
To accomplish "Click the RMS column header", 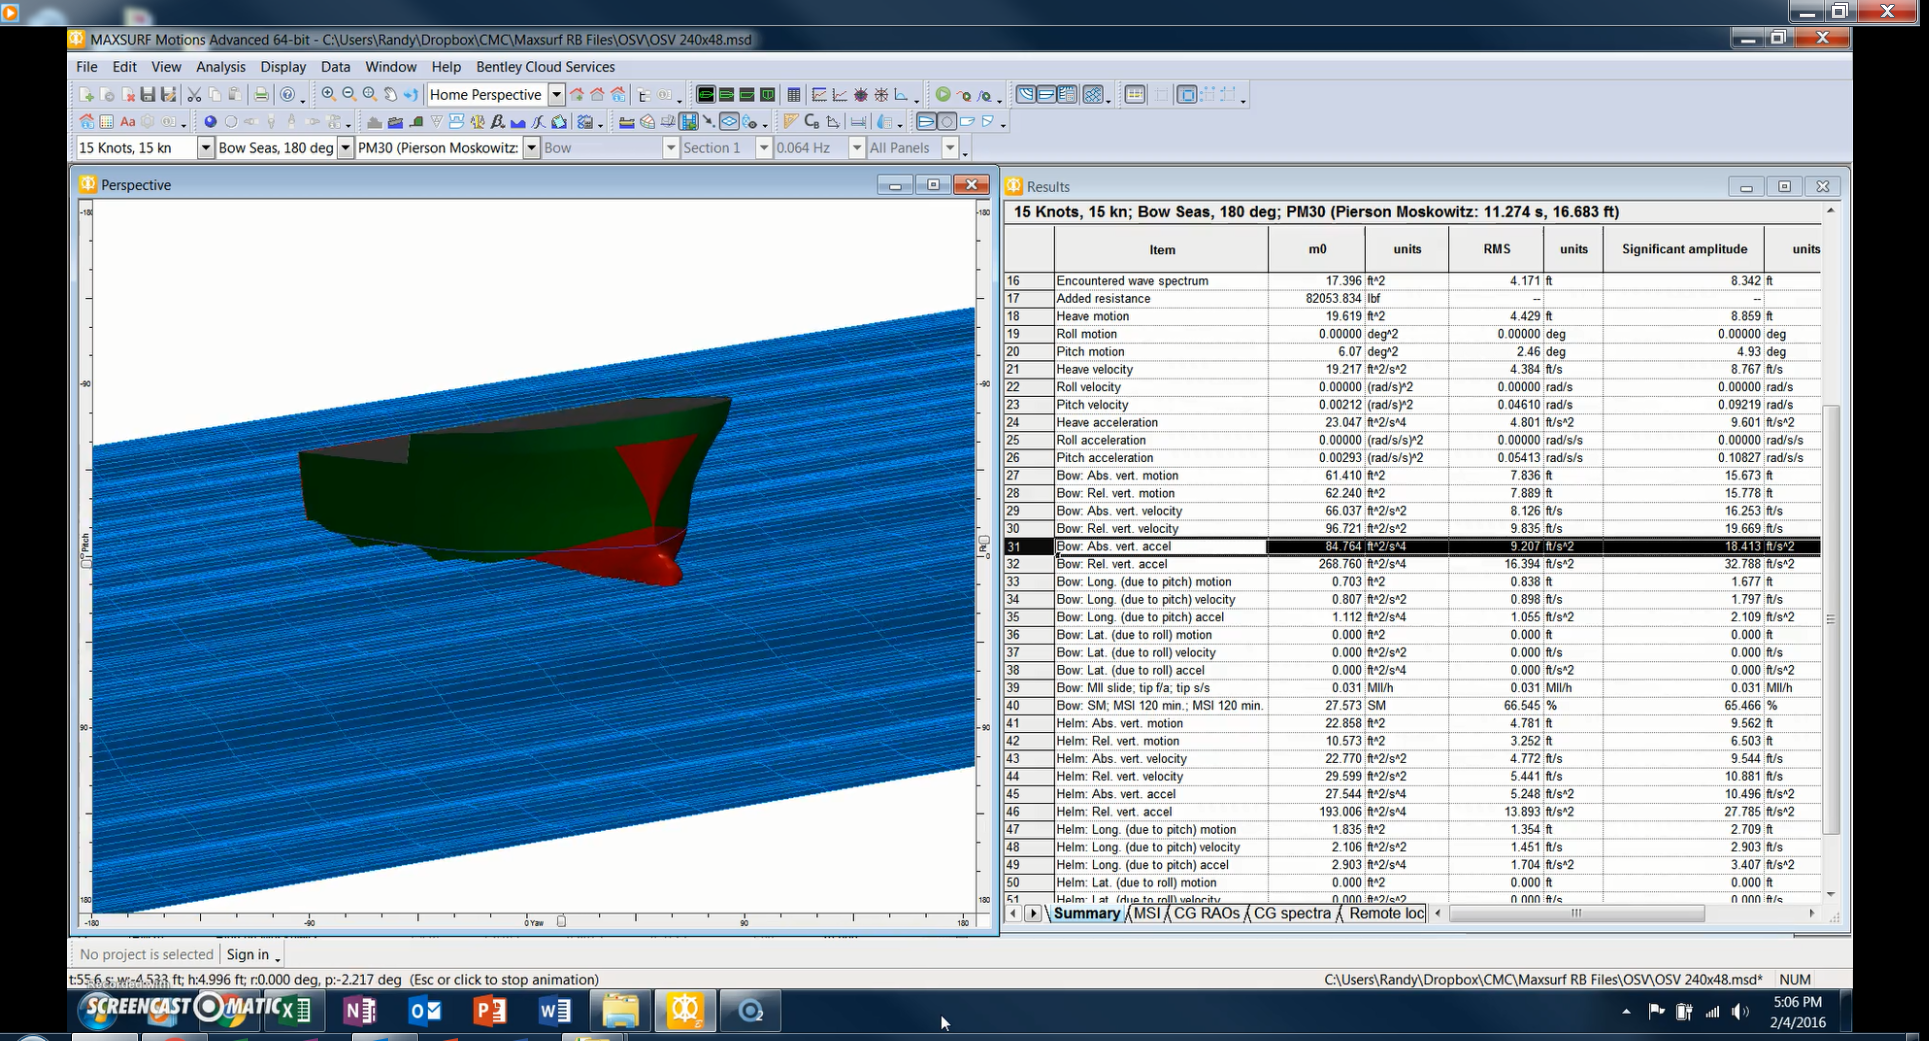I will 1497,249.
